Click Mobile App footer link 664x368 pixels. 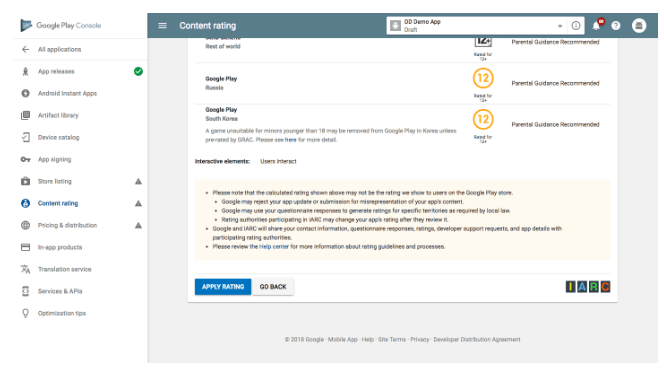343,340
